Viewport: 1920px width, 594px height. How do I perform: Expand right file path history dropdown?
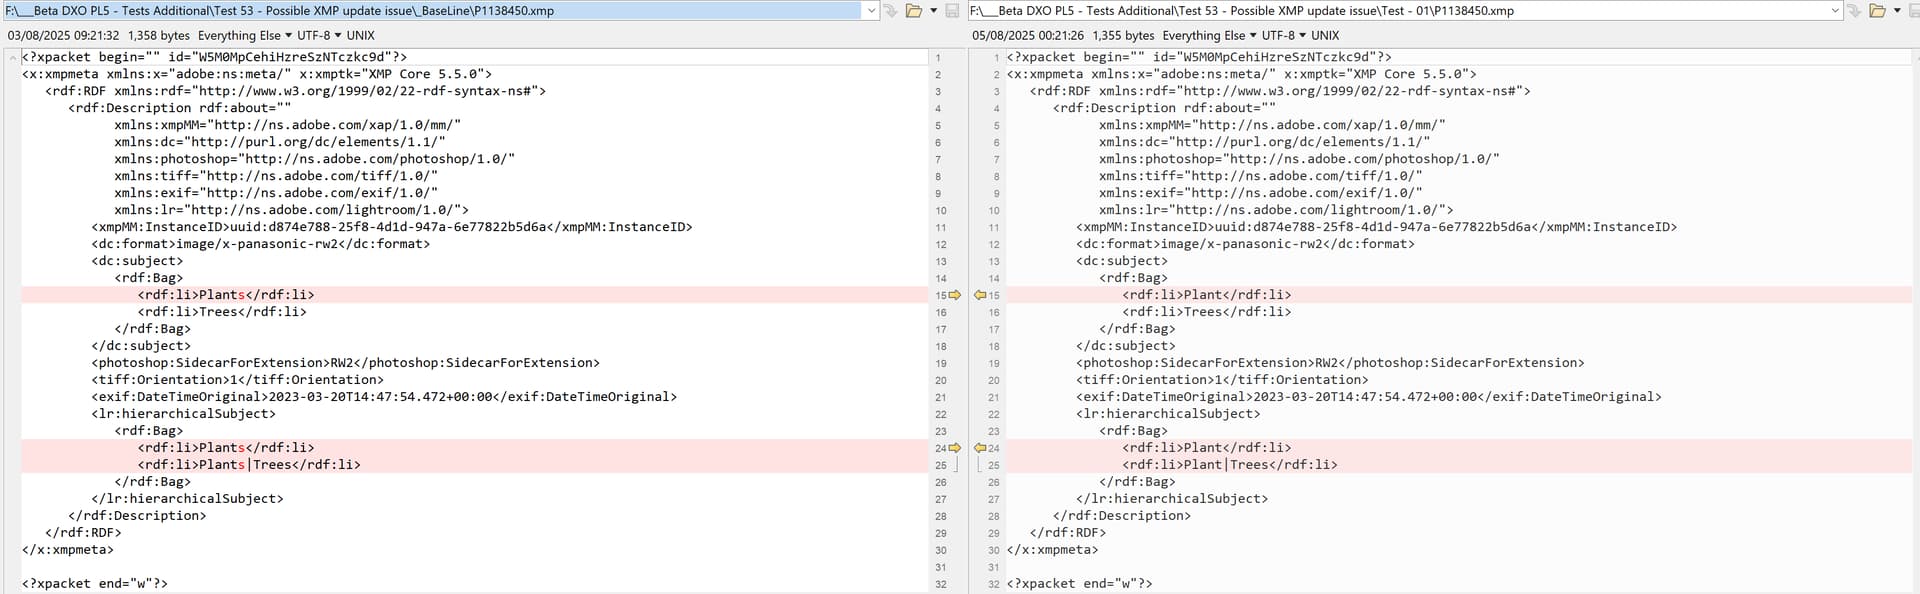[1835, 11]
